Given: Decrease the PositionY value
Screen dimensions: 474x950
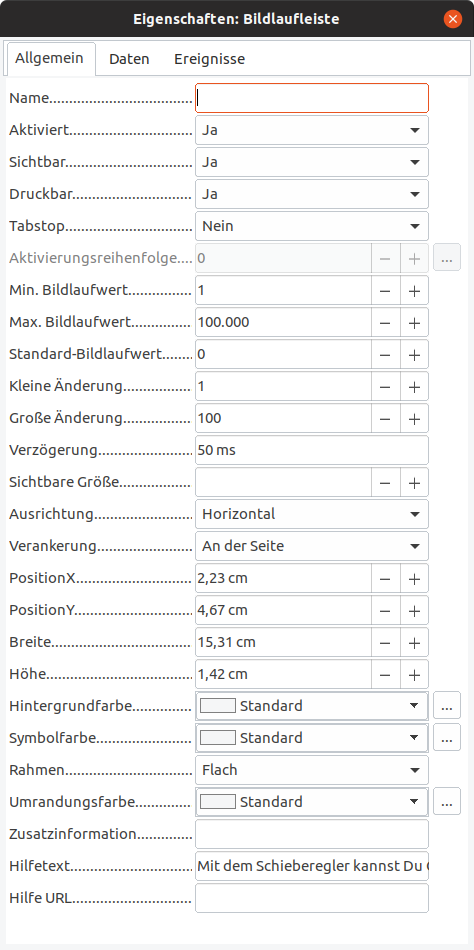Looking at the screenshot, I should click(x=386, y=610).
